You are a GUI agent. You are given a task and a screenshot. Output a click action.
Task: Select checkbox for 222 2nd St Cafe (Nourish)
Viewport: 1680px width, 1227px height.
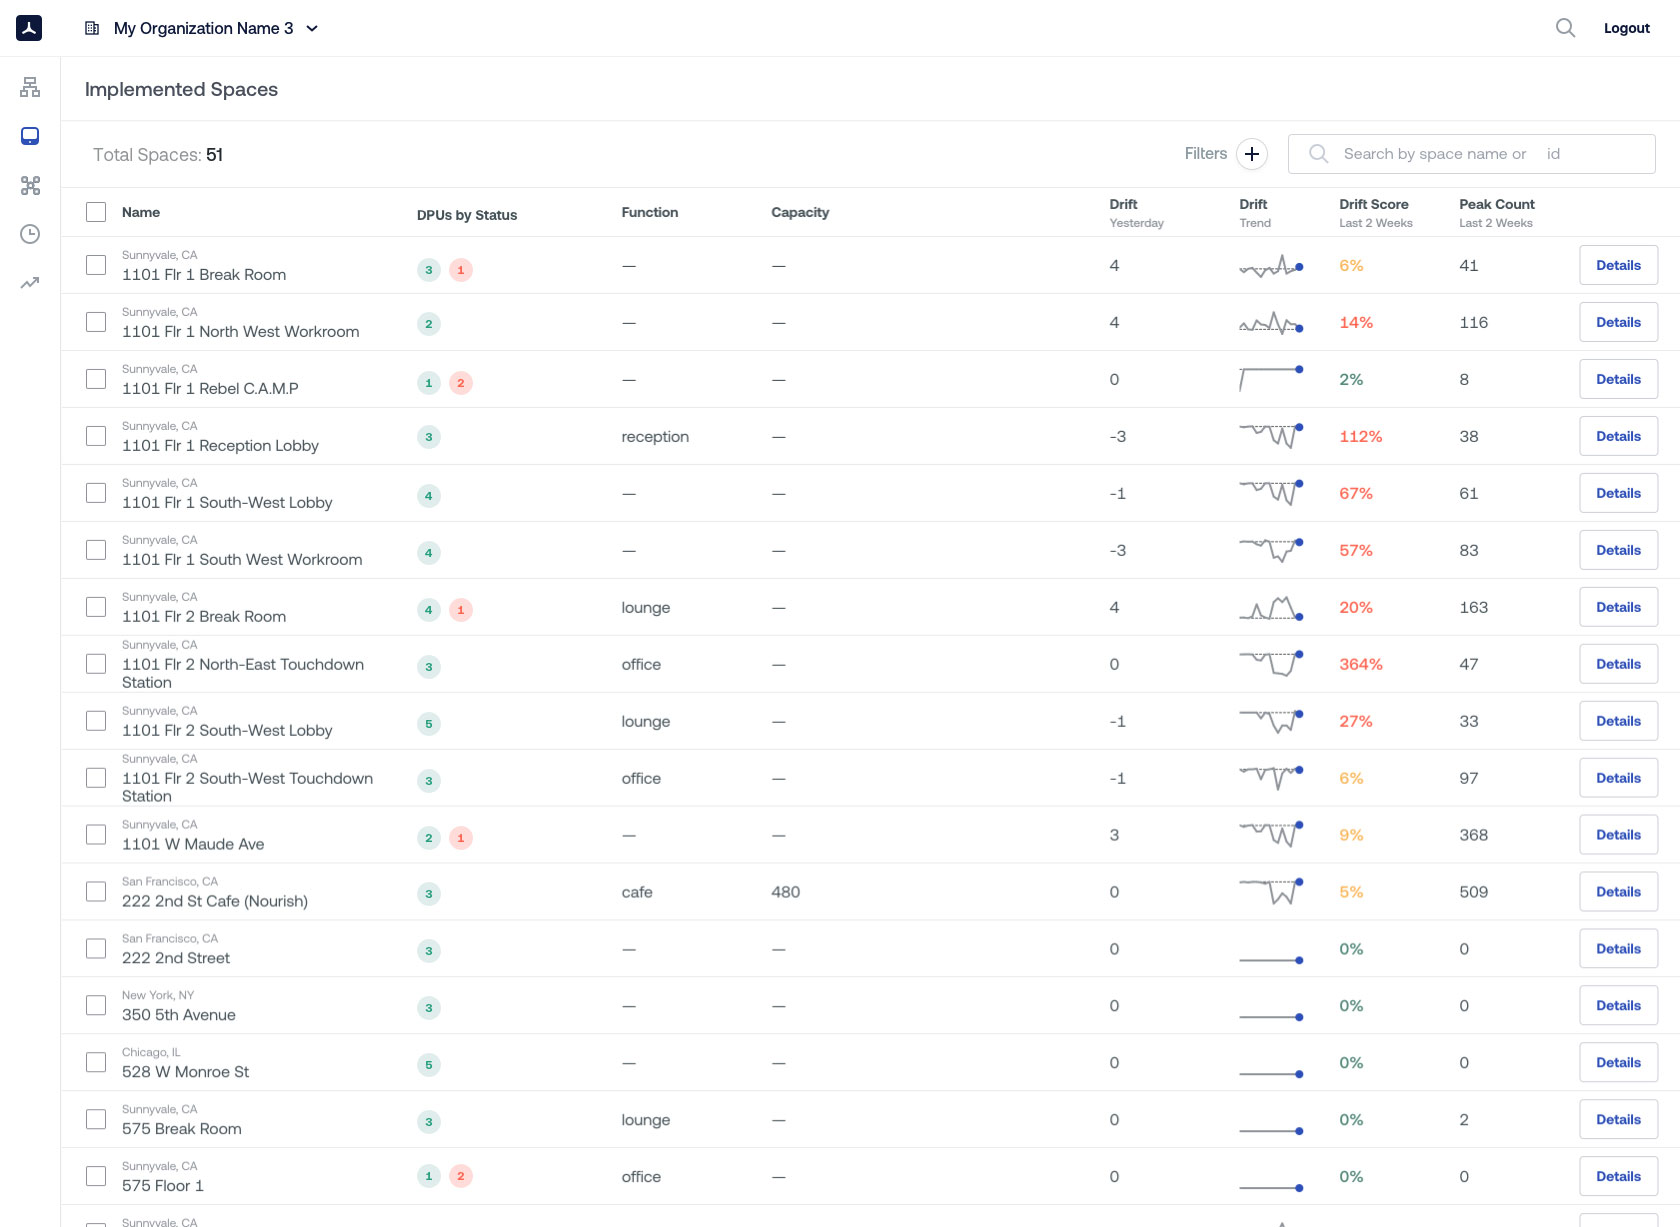click(x=96, y=892)
